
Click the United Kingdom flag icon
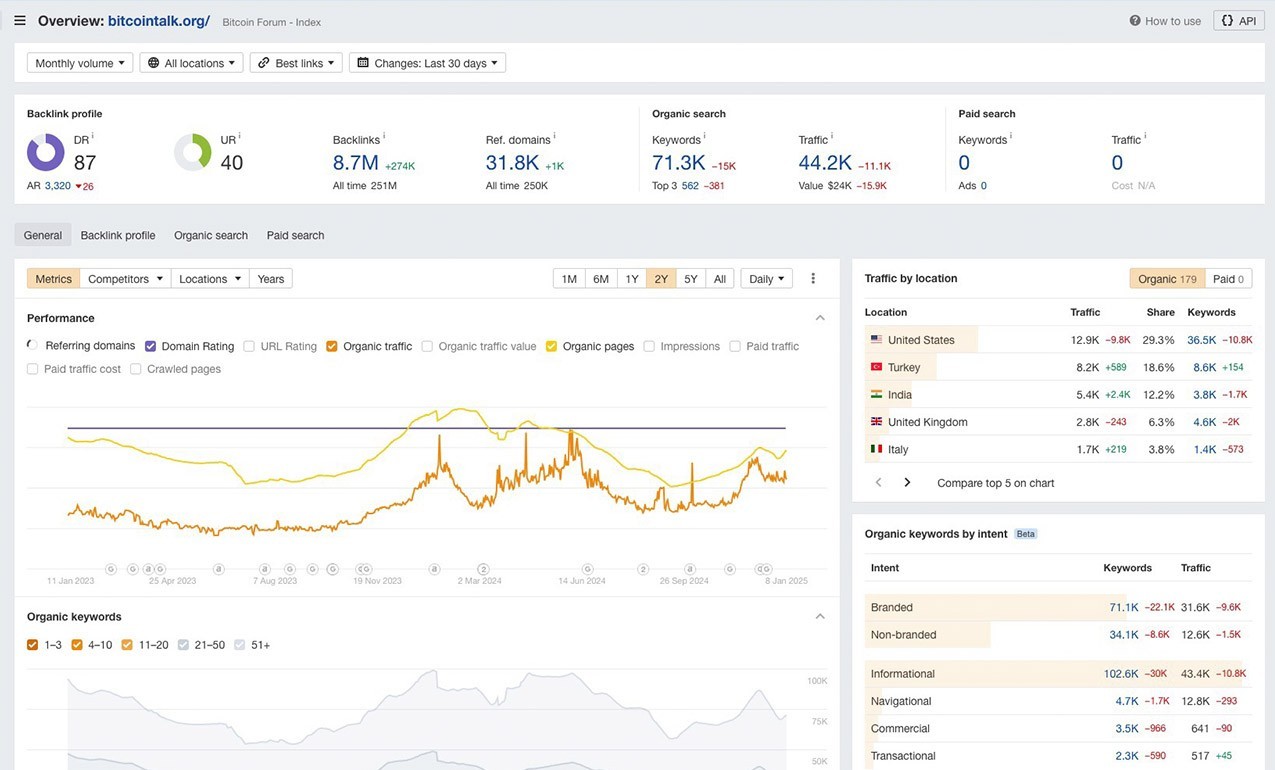click(877, 422)
